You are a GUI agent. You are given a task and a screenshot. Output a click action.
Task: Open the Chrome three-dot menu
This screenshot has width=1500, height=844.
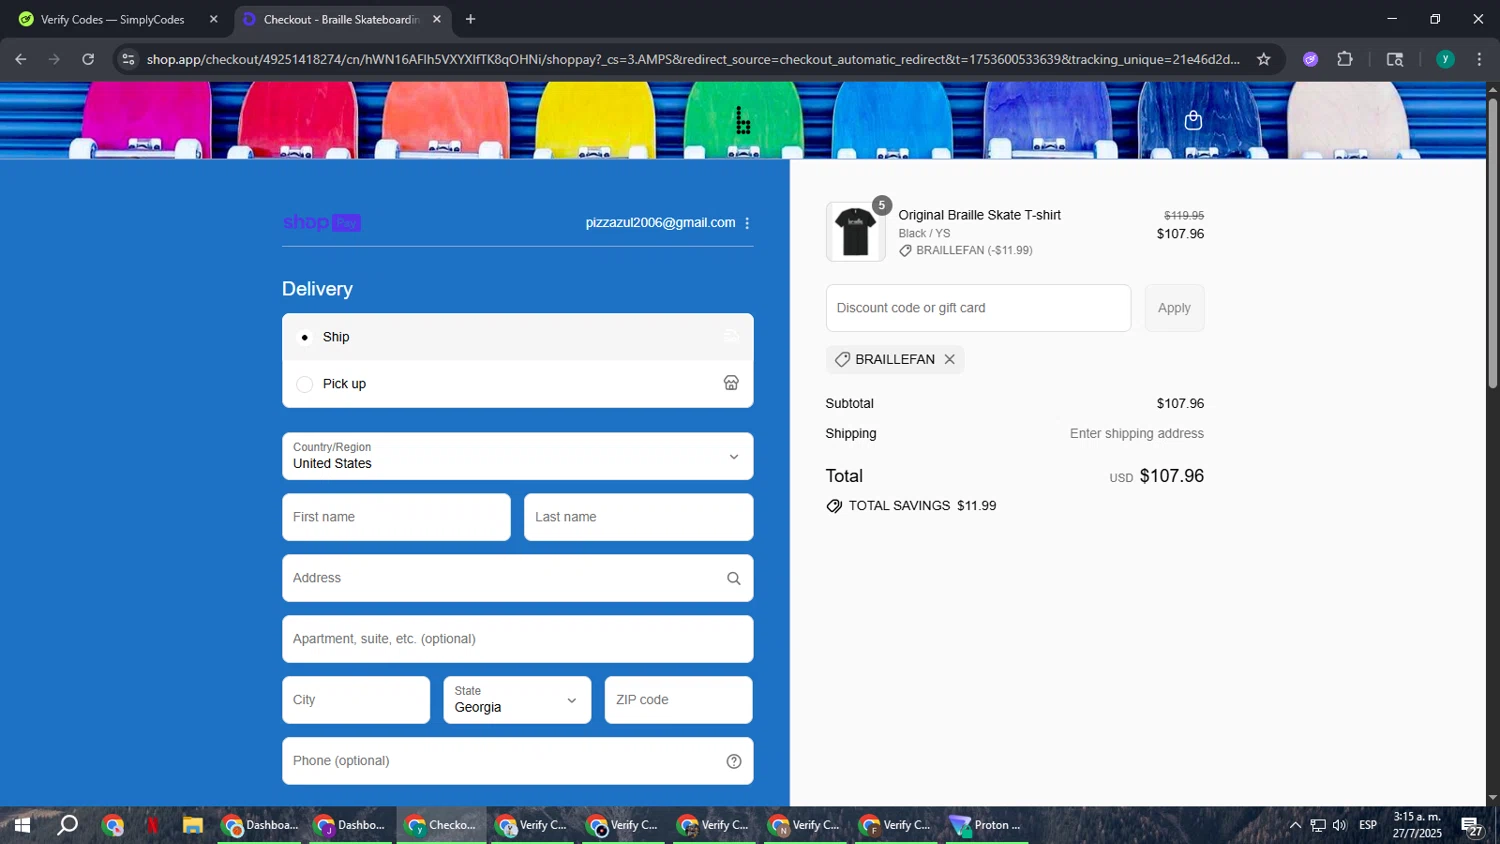[x=1479, y=59]
